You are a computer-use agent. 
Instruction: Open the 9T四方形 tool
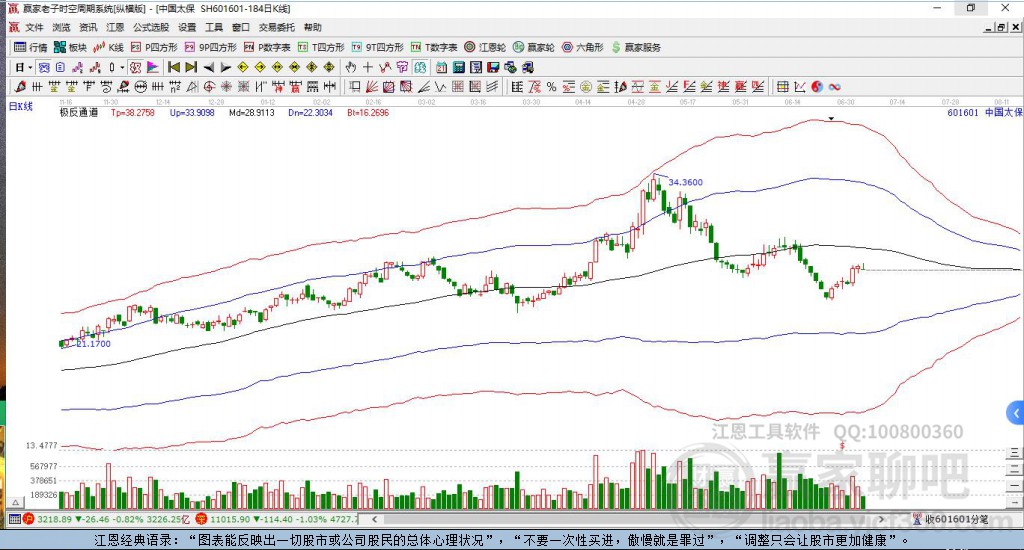coord(377,47)
